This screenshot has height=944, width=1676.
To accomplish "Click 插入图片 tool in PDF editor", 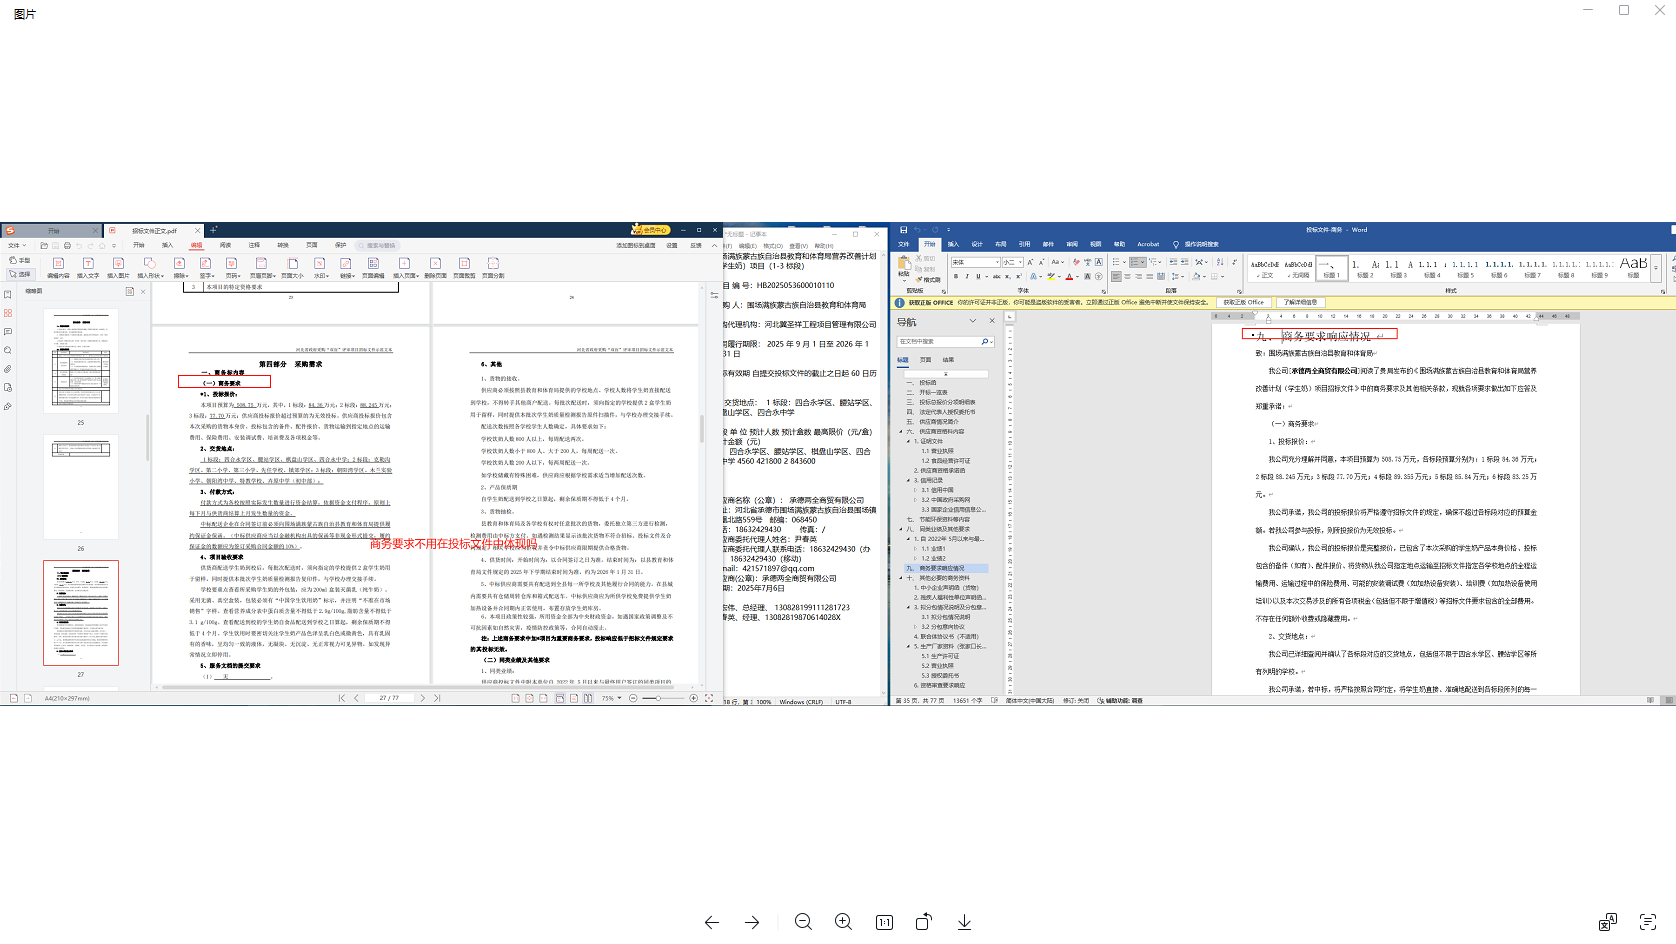I will (118, 268).
